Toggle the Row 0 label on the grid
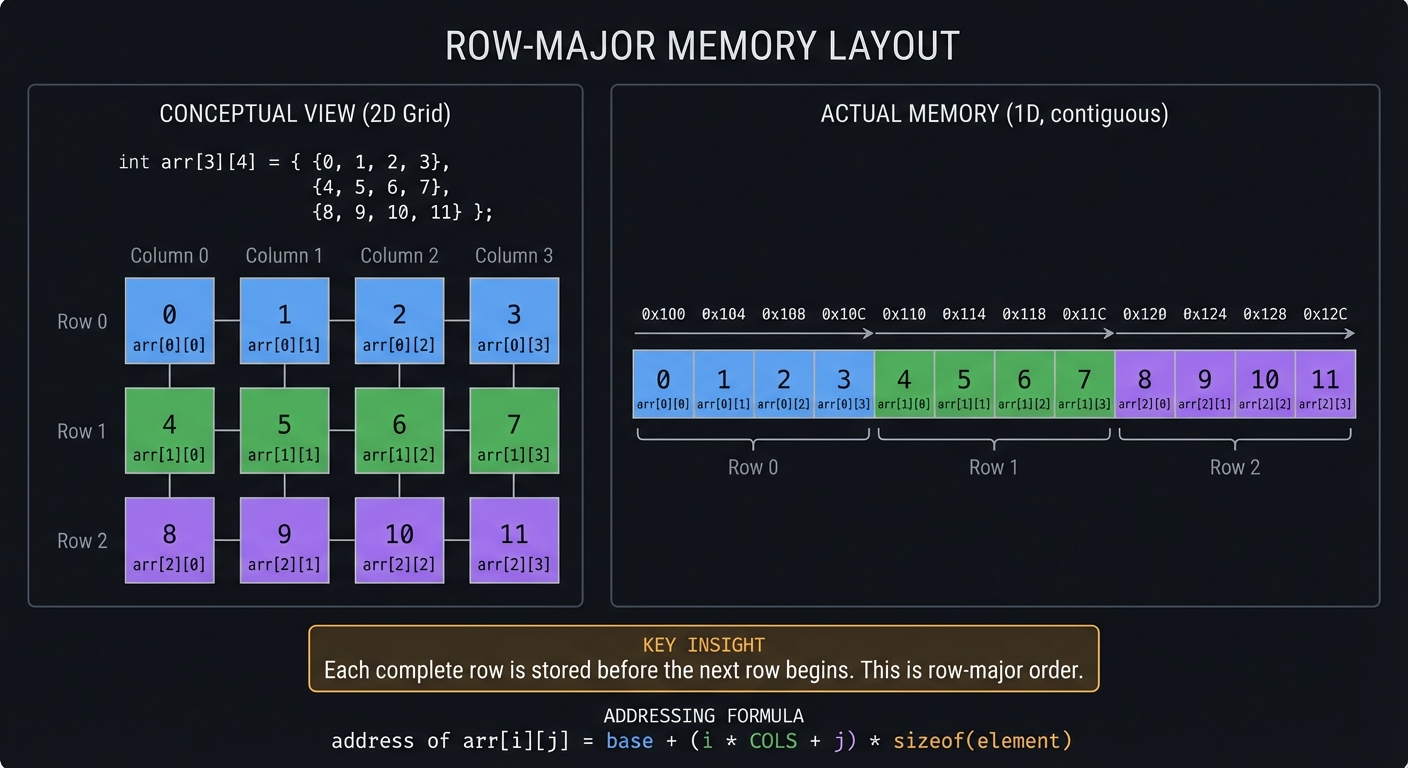Image resolution: width=1408 pixels, height=768 pixels. tap(81, 321)
